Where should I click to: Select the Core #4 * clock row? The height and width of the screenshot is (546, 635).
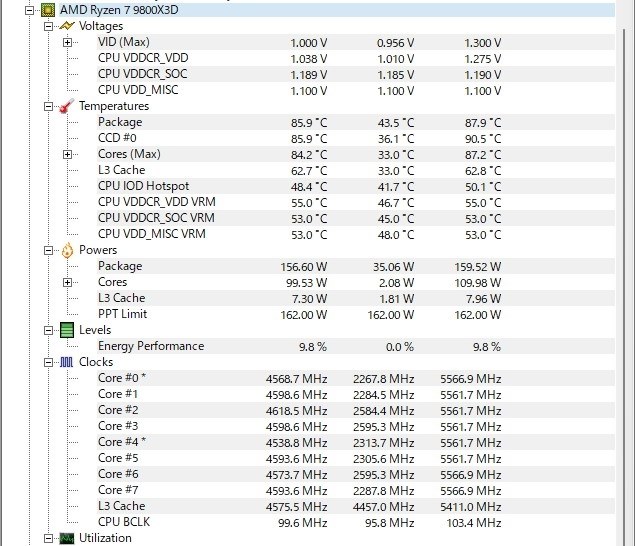[356, 442]
